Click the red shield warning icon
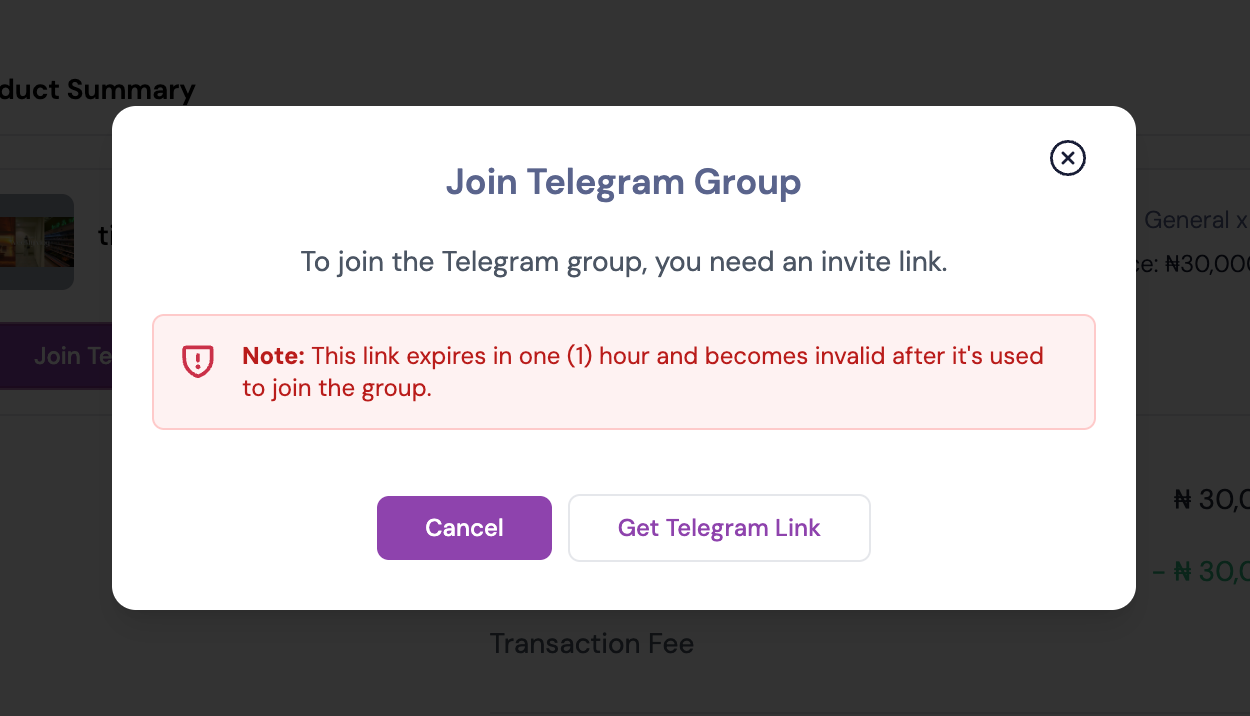Image resolution: width=1250 pixels, height=716 pixels. coord(198,361)
